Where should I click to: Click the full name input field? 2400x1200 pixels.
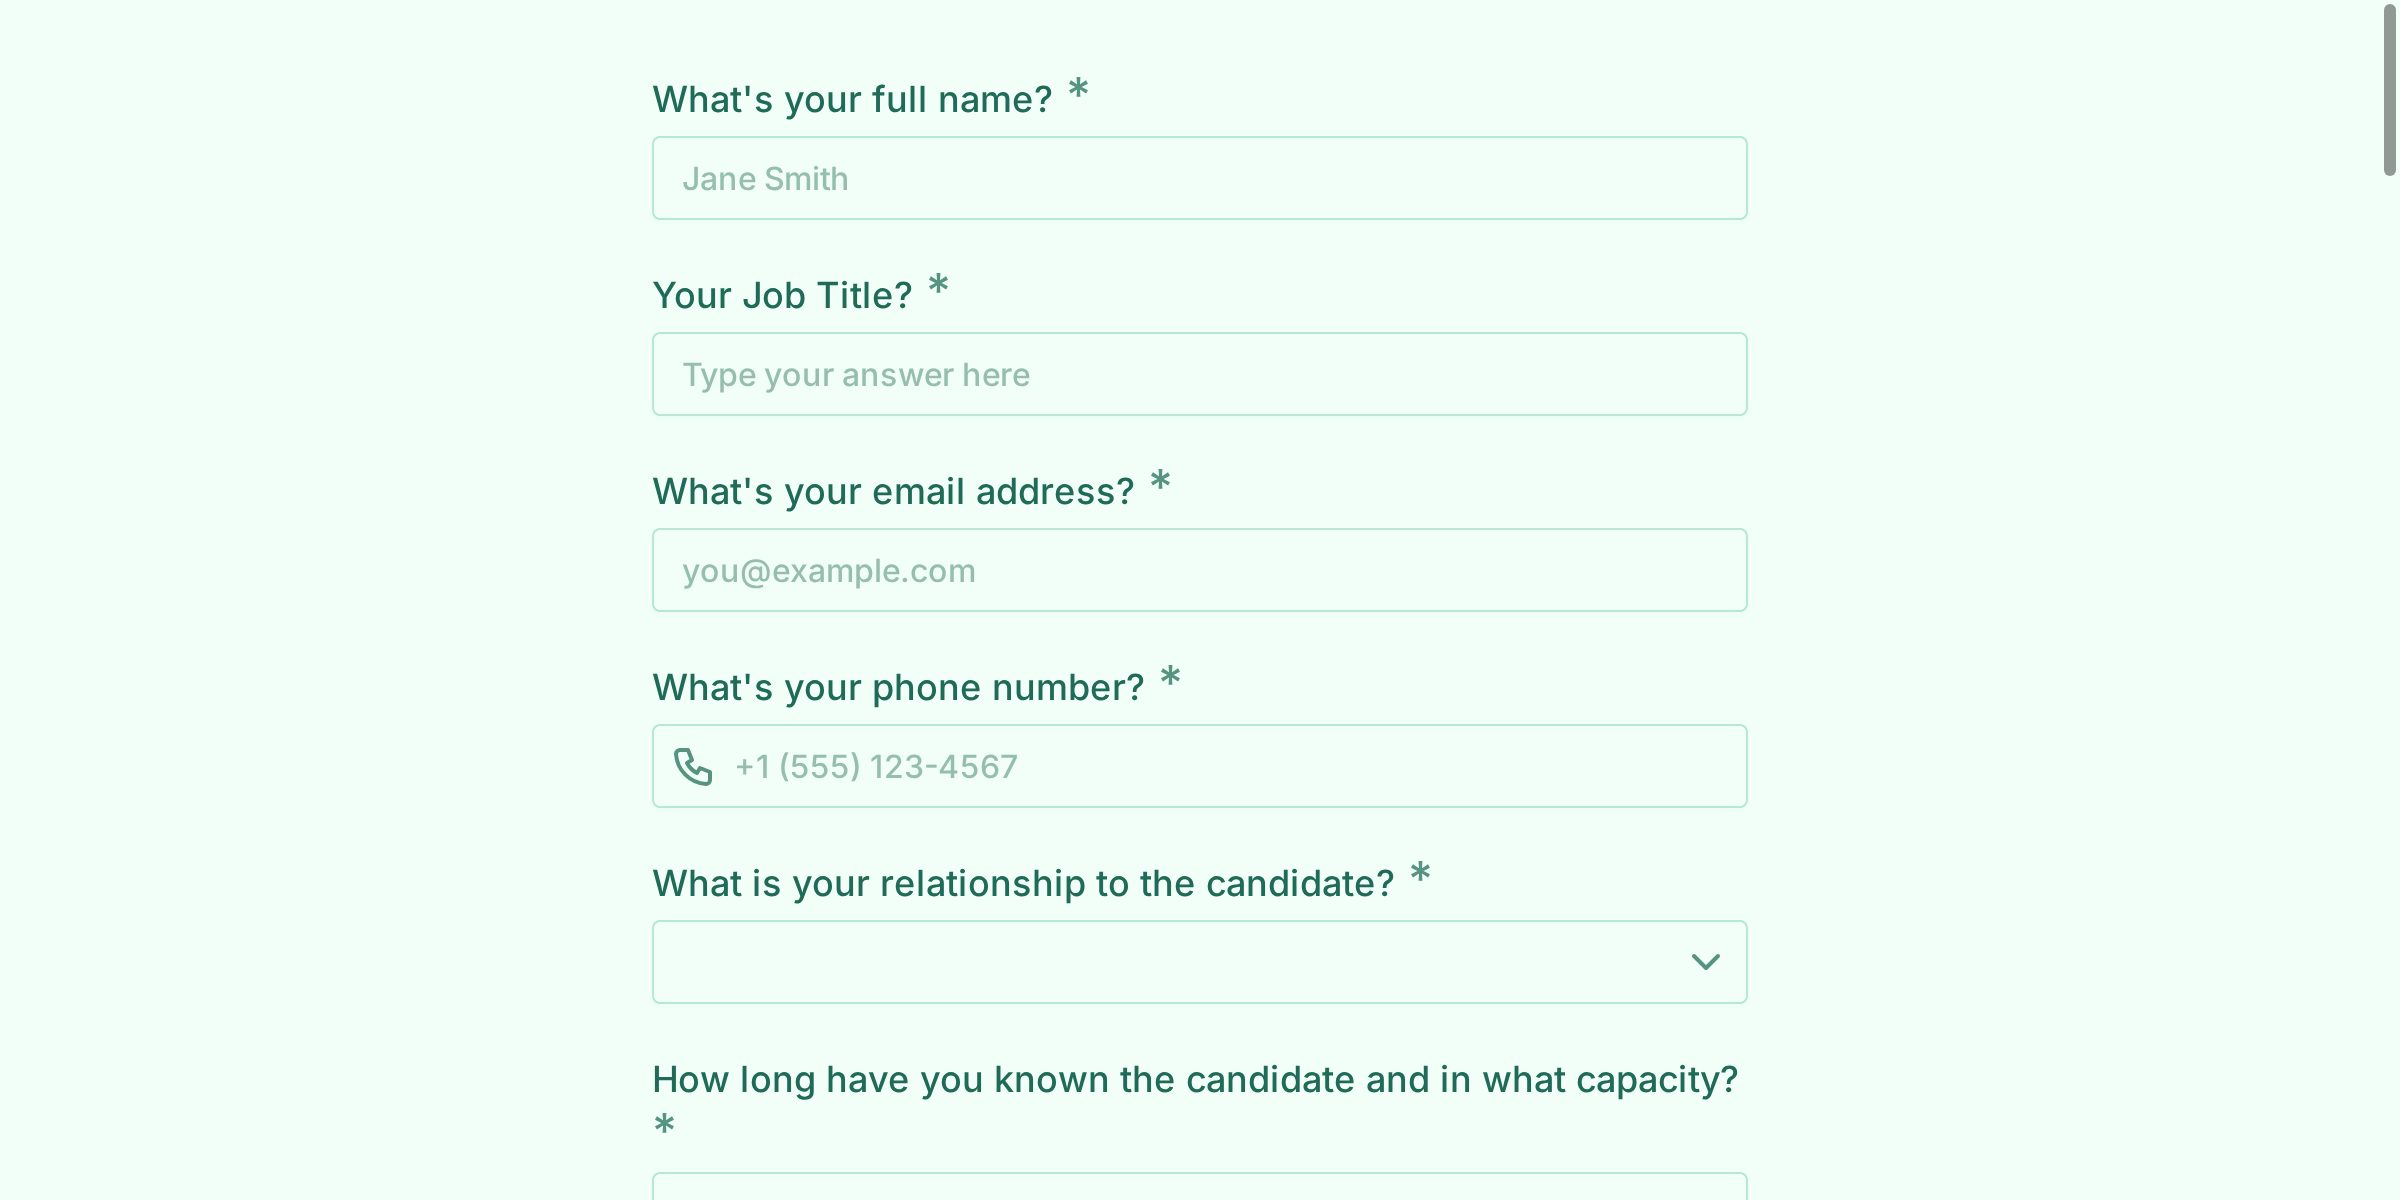tap(1199, 179)
